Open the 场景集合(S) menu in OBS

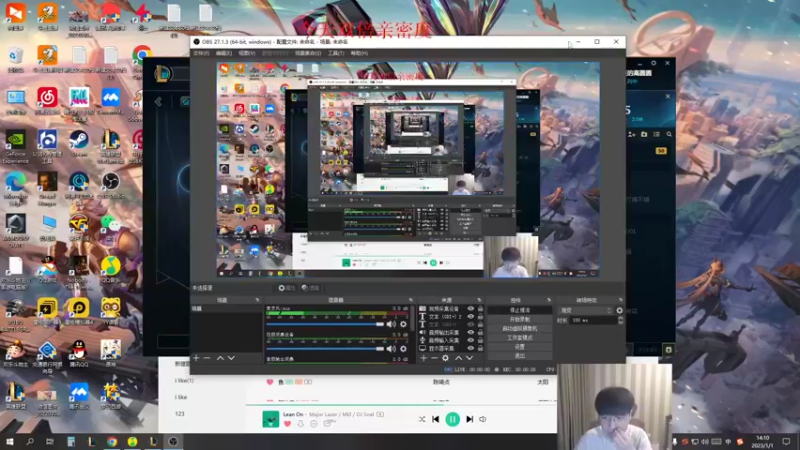click(x=308, y=53)
